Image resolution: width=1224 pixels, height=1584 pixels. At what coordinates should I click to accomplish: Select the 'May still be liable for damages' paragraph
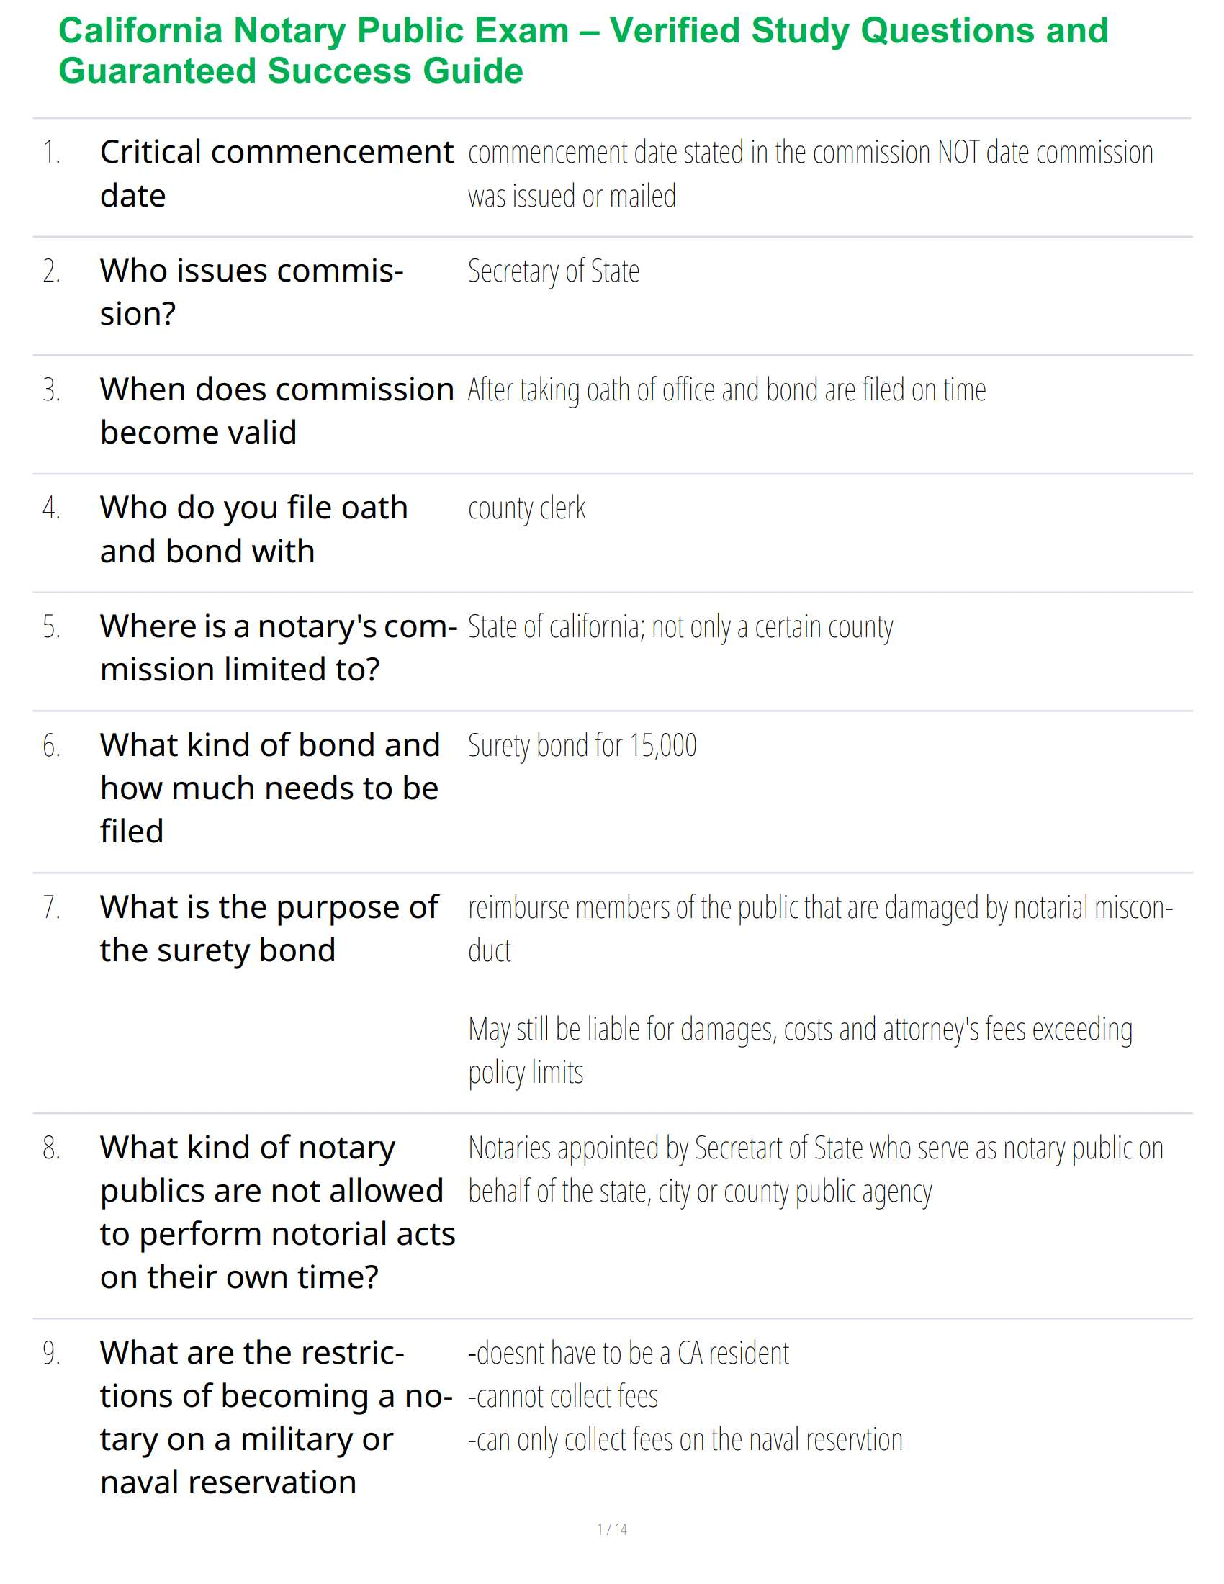800,1051
